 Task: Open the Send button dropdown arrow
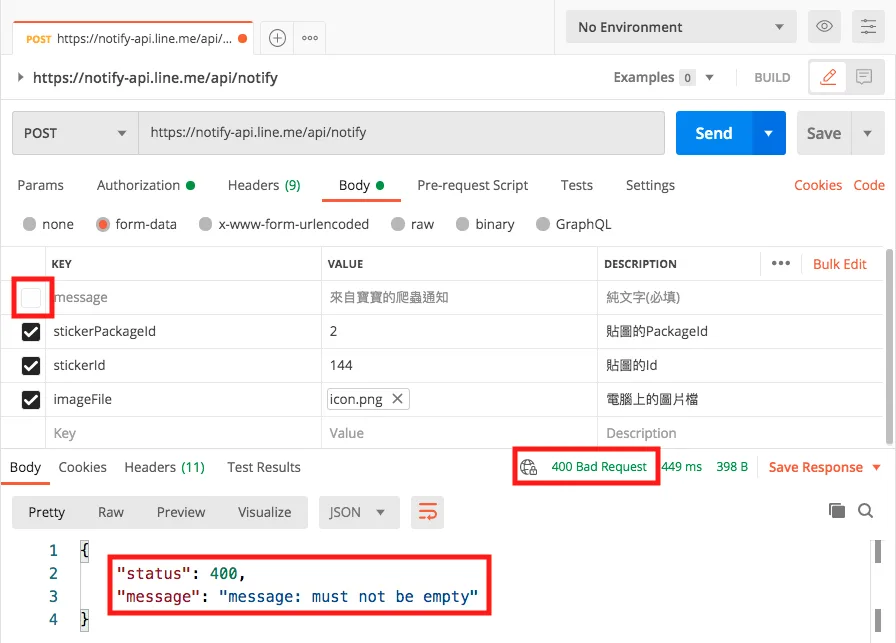769,133
